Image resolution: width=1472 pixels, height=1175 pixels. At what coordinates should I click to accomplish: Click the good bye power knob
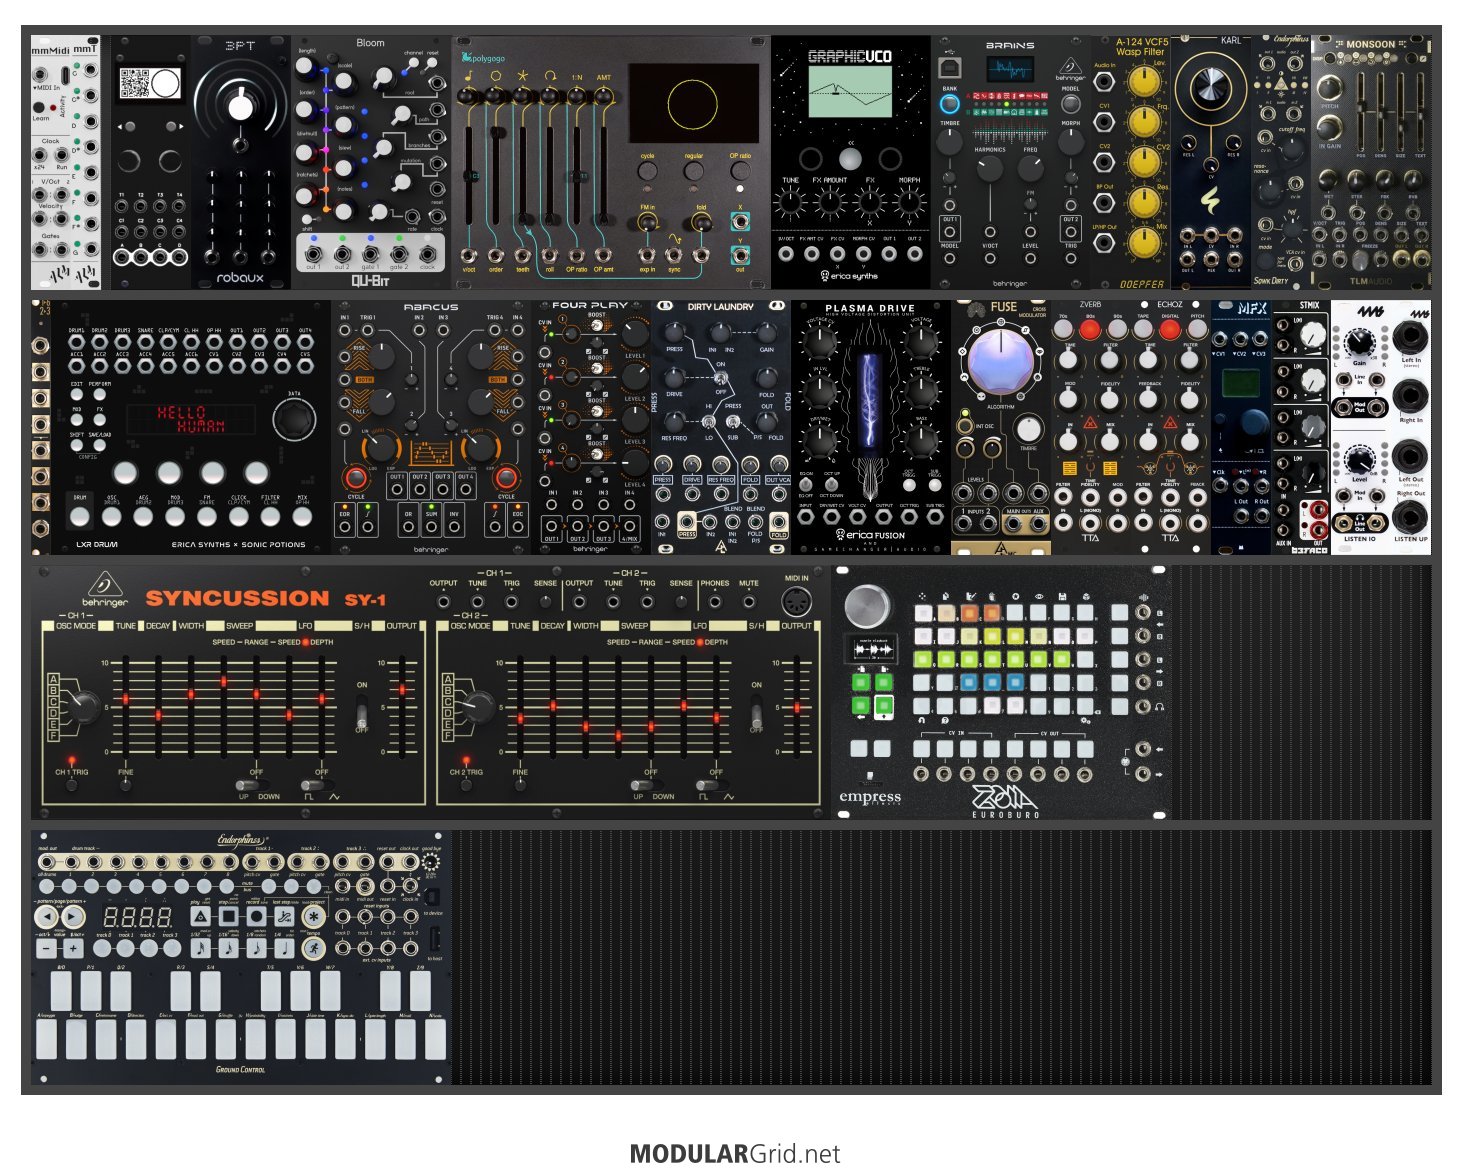click(x=431, y=862)
